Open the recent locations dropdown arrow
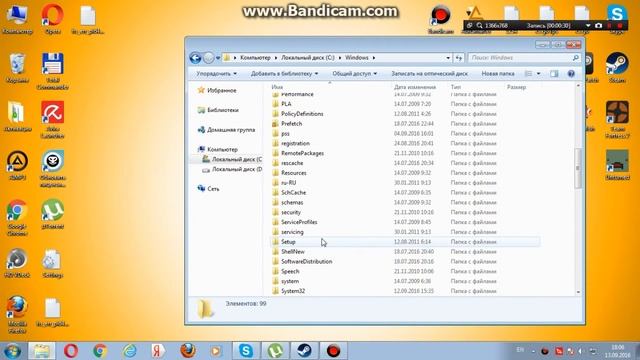 218,58
